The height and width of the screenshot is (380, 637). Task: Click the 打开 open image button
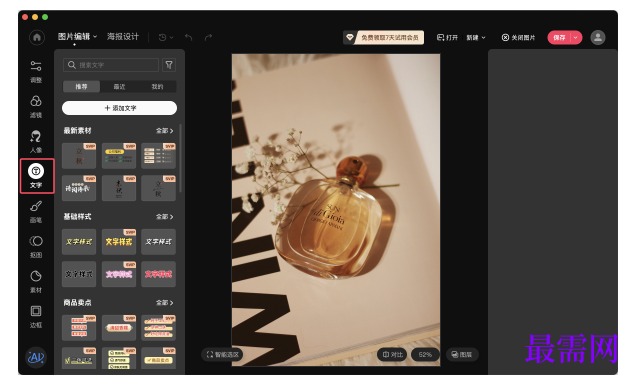click(x=447, y=37)
